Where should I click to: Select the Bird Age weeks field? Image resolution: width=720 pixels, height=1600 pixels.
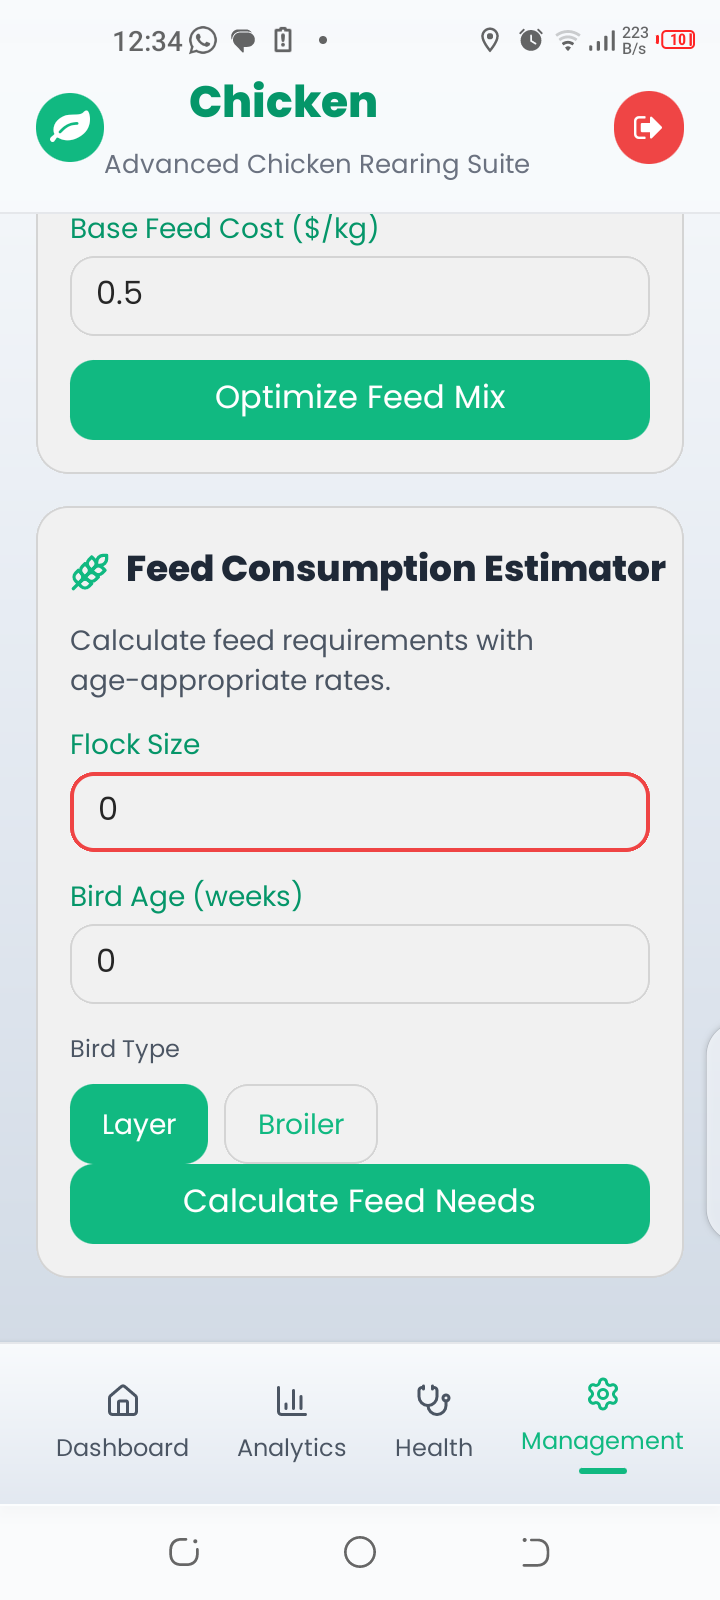360,963
